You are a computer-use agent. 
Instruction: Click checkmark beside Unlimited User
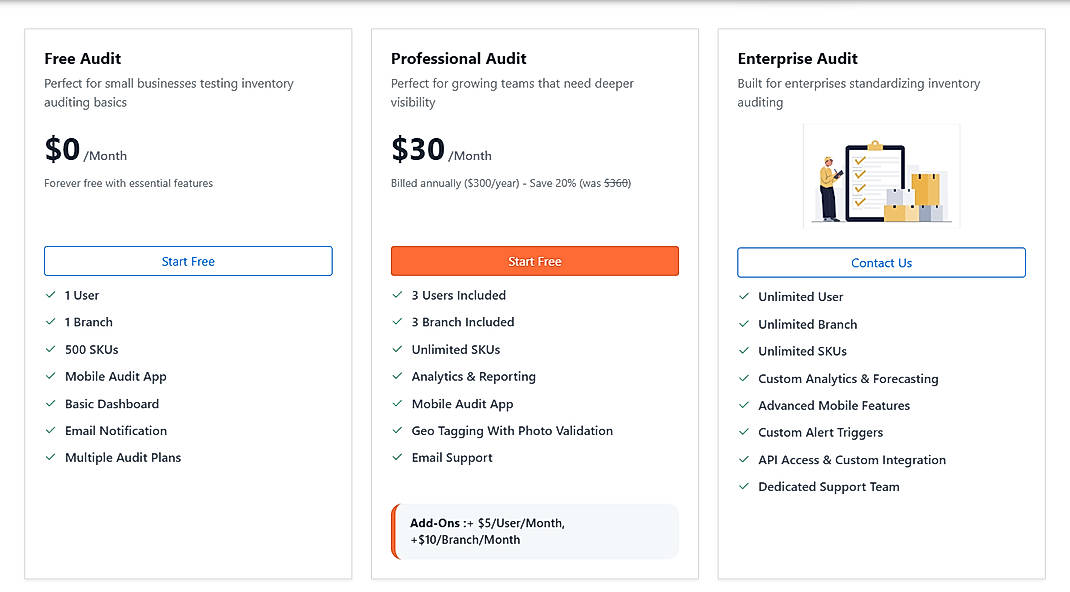click(x=744, y=296)
